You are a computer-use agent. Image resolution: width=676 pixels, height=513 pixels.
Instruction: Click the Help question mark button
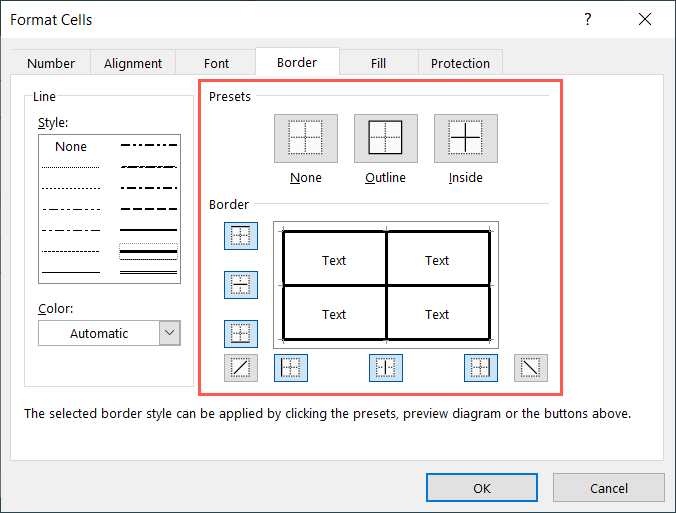tap(587, 19)
